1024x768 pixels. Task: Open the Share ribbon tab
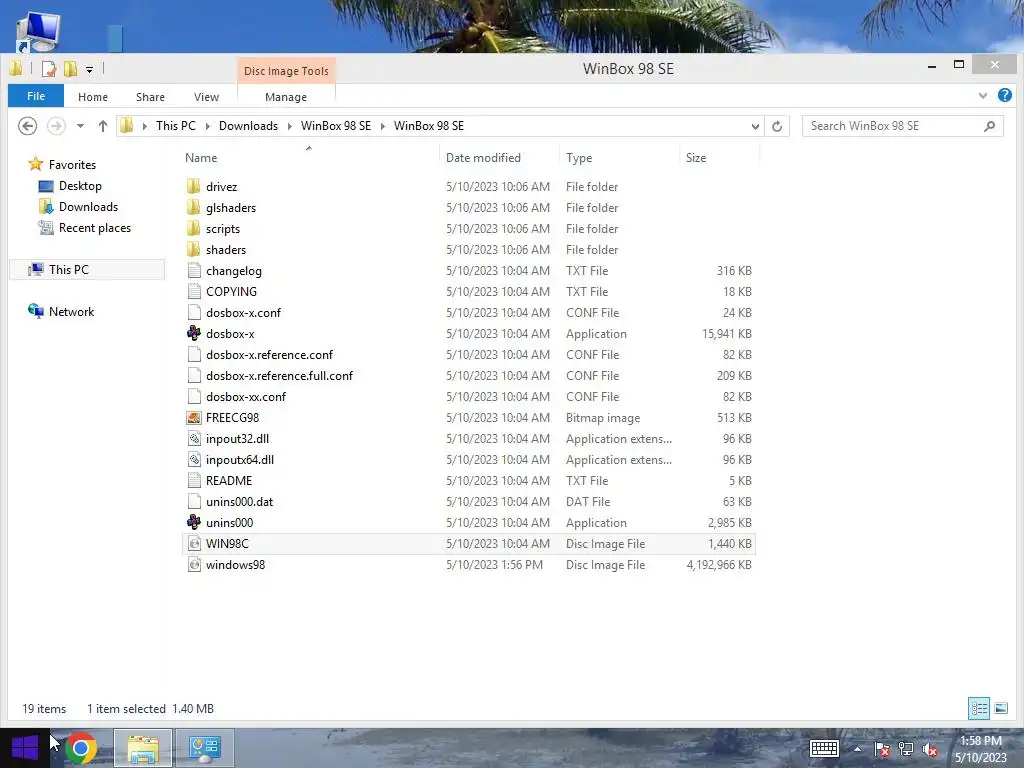tap(150, 97)
